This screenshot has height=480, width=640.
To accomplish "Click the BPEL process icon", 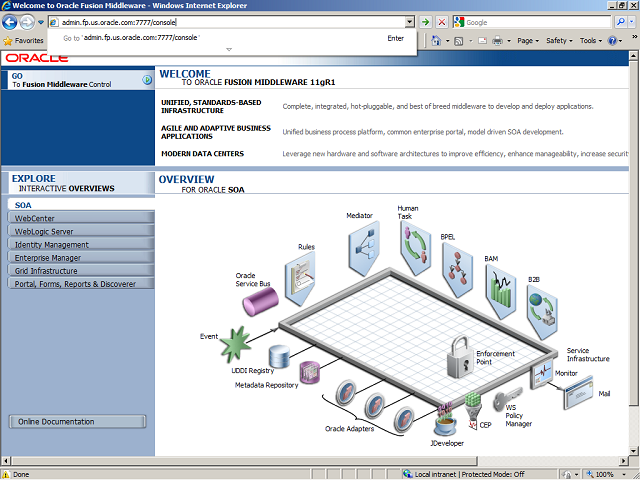I will pos(458,269).
